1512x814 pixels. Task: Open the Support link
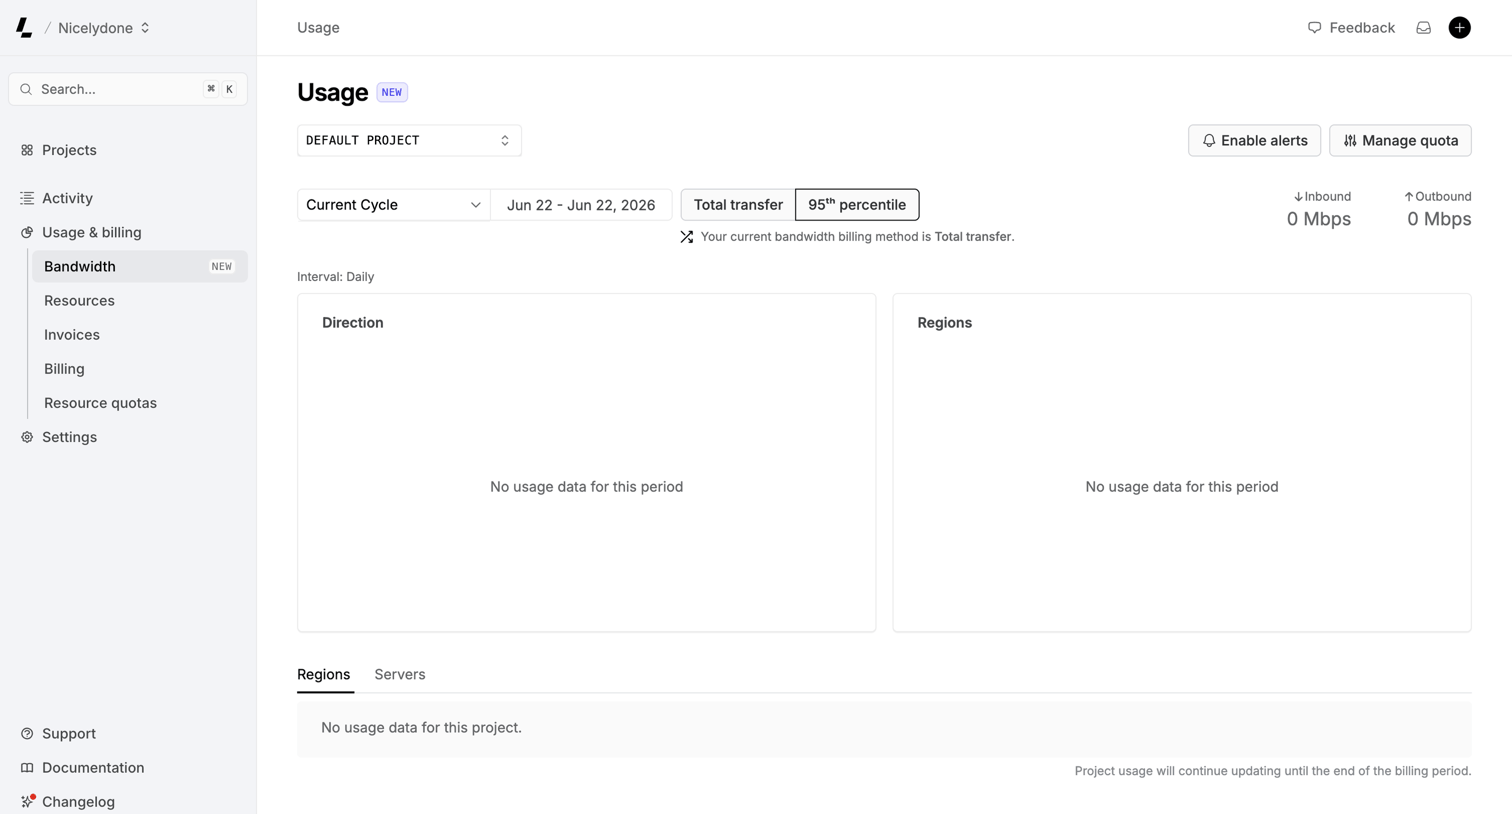[x=69, y=733]
